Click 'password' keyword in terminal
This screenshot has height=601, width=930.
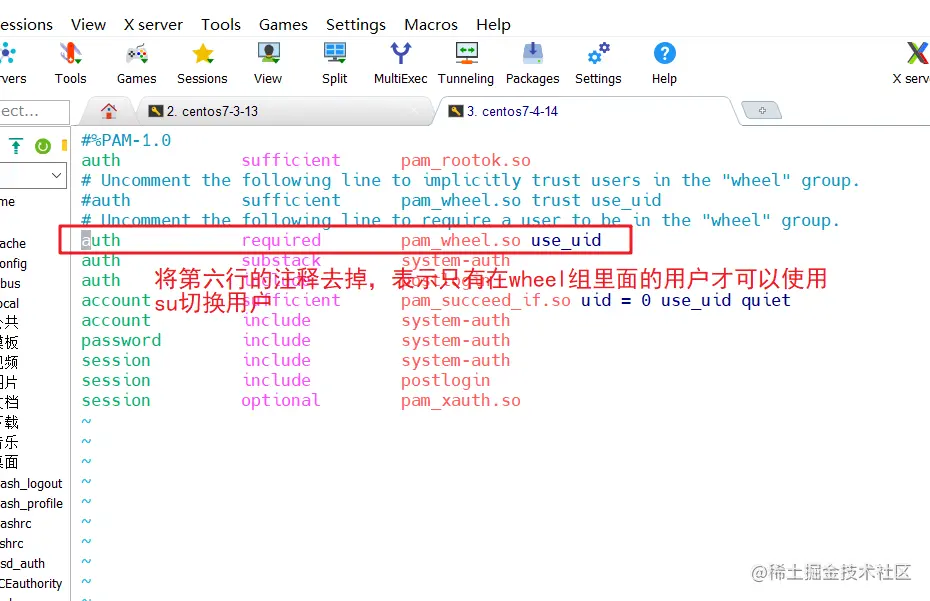[x=121, y=341]
